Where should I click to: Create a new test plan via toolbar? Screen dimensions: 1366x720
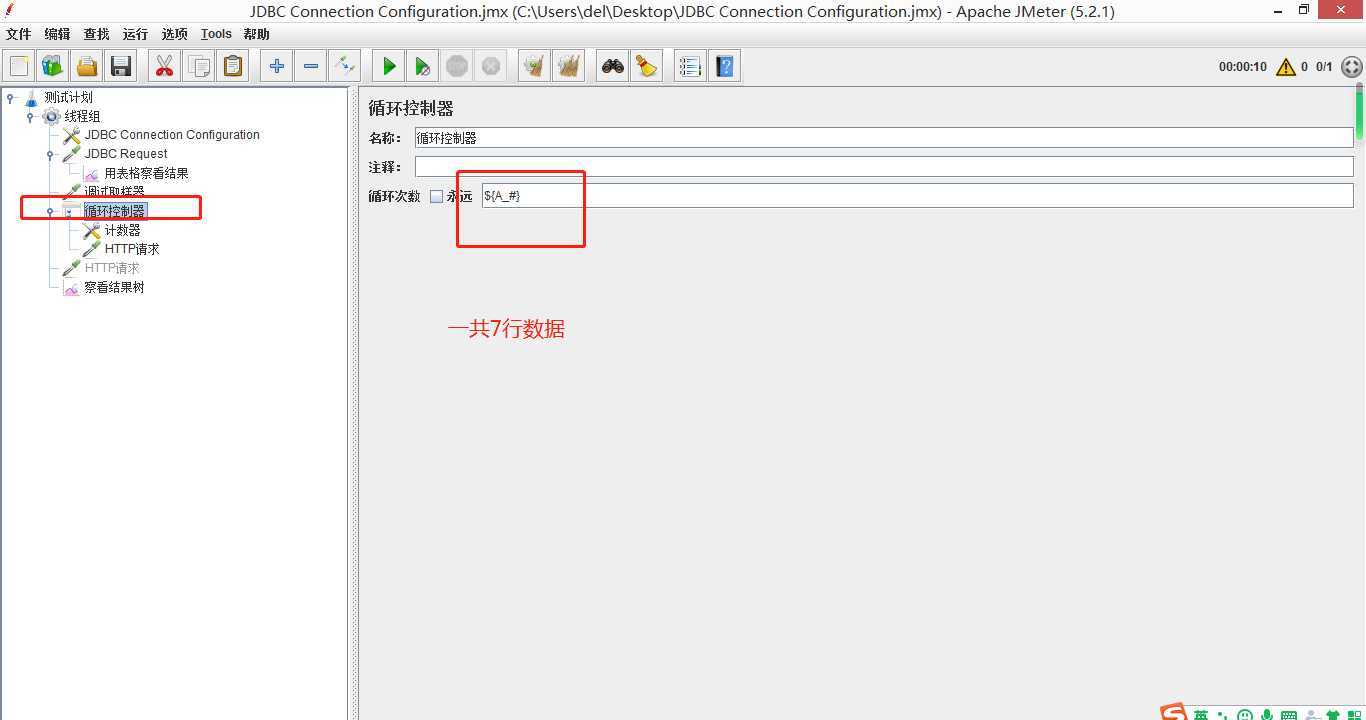coord(19,67)
